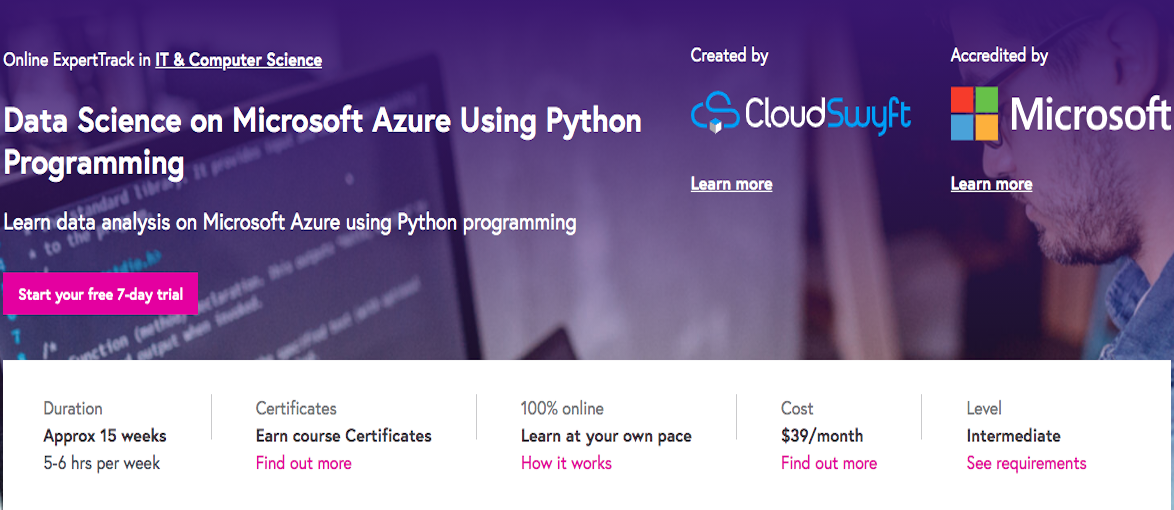Viewport: 1174px width, 510px height.
Task: Click the $39/month cost text
Action: [x=821, y=436]
